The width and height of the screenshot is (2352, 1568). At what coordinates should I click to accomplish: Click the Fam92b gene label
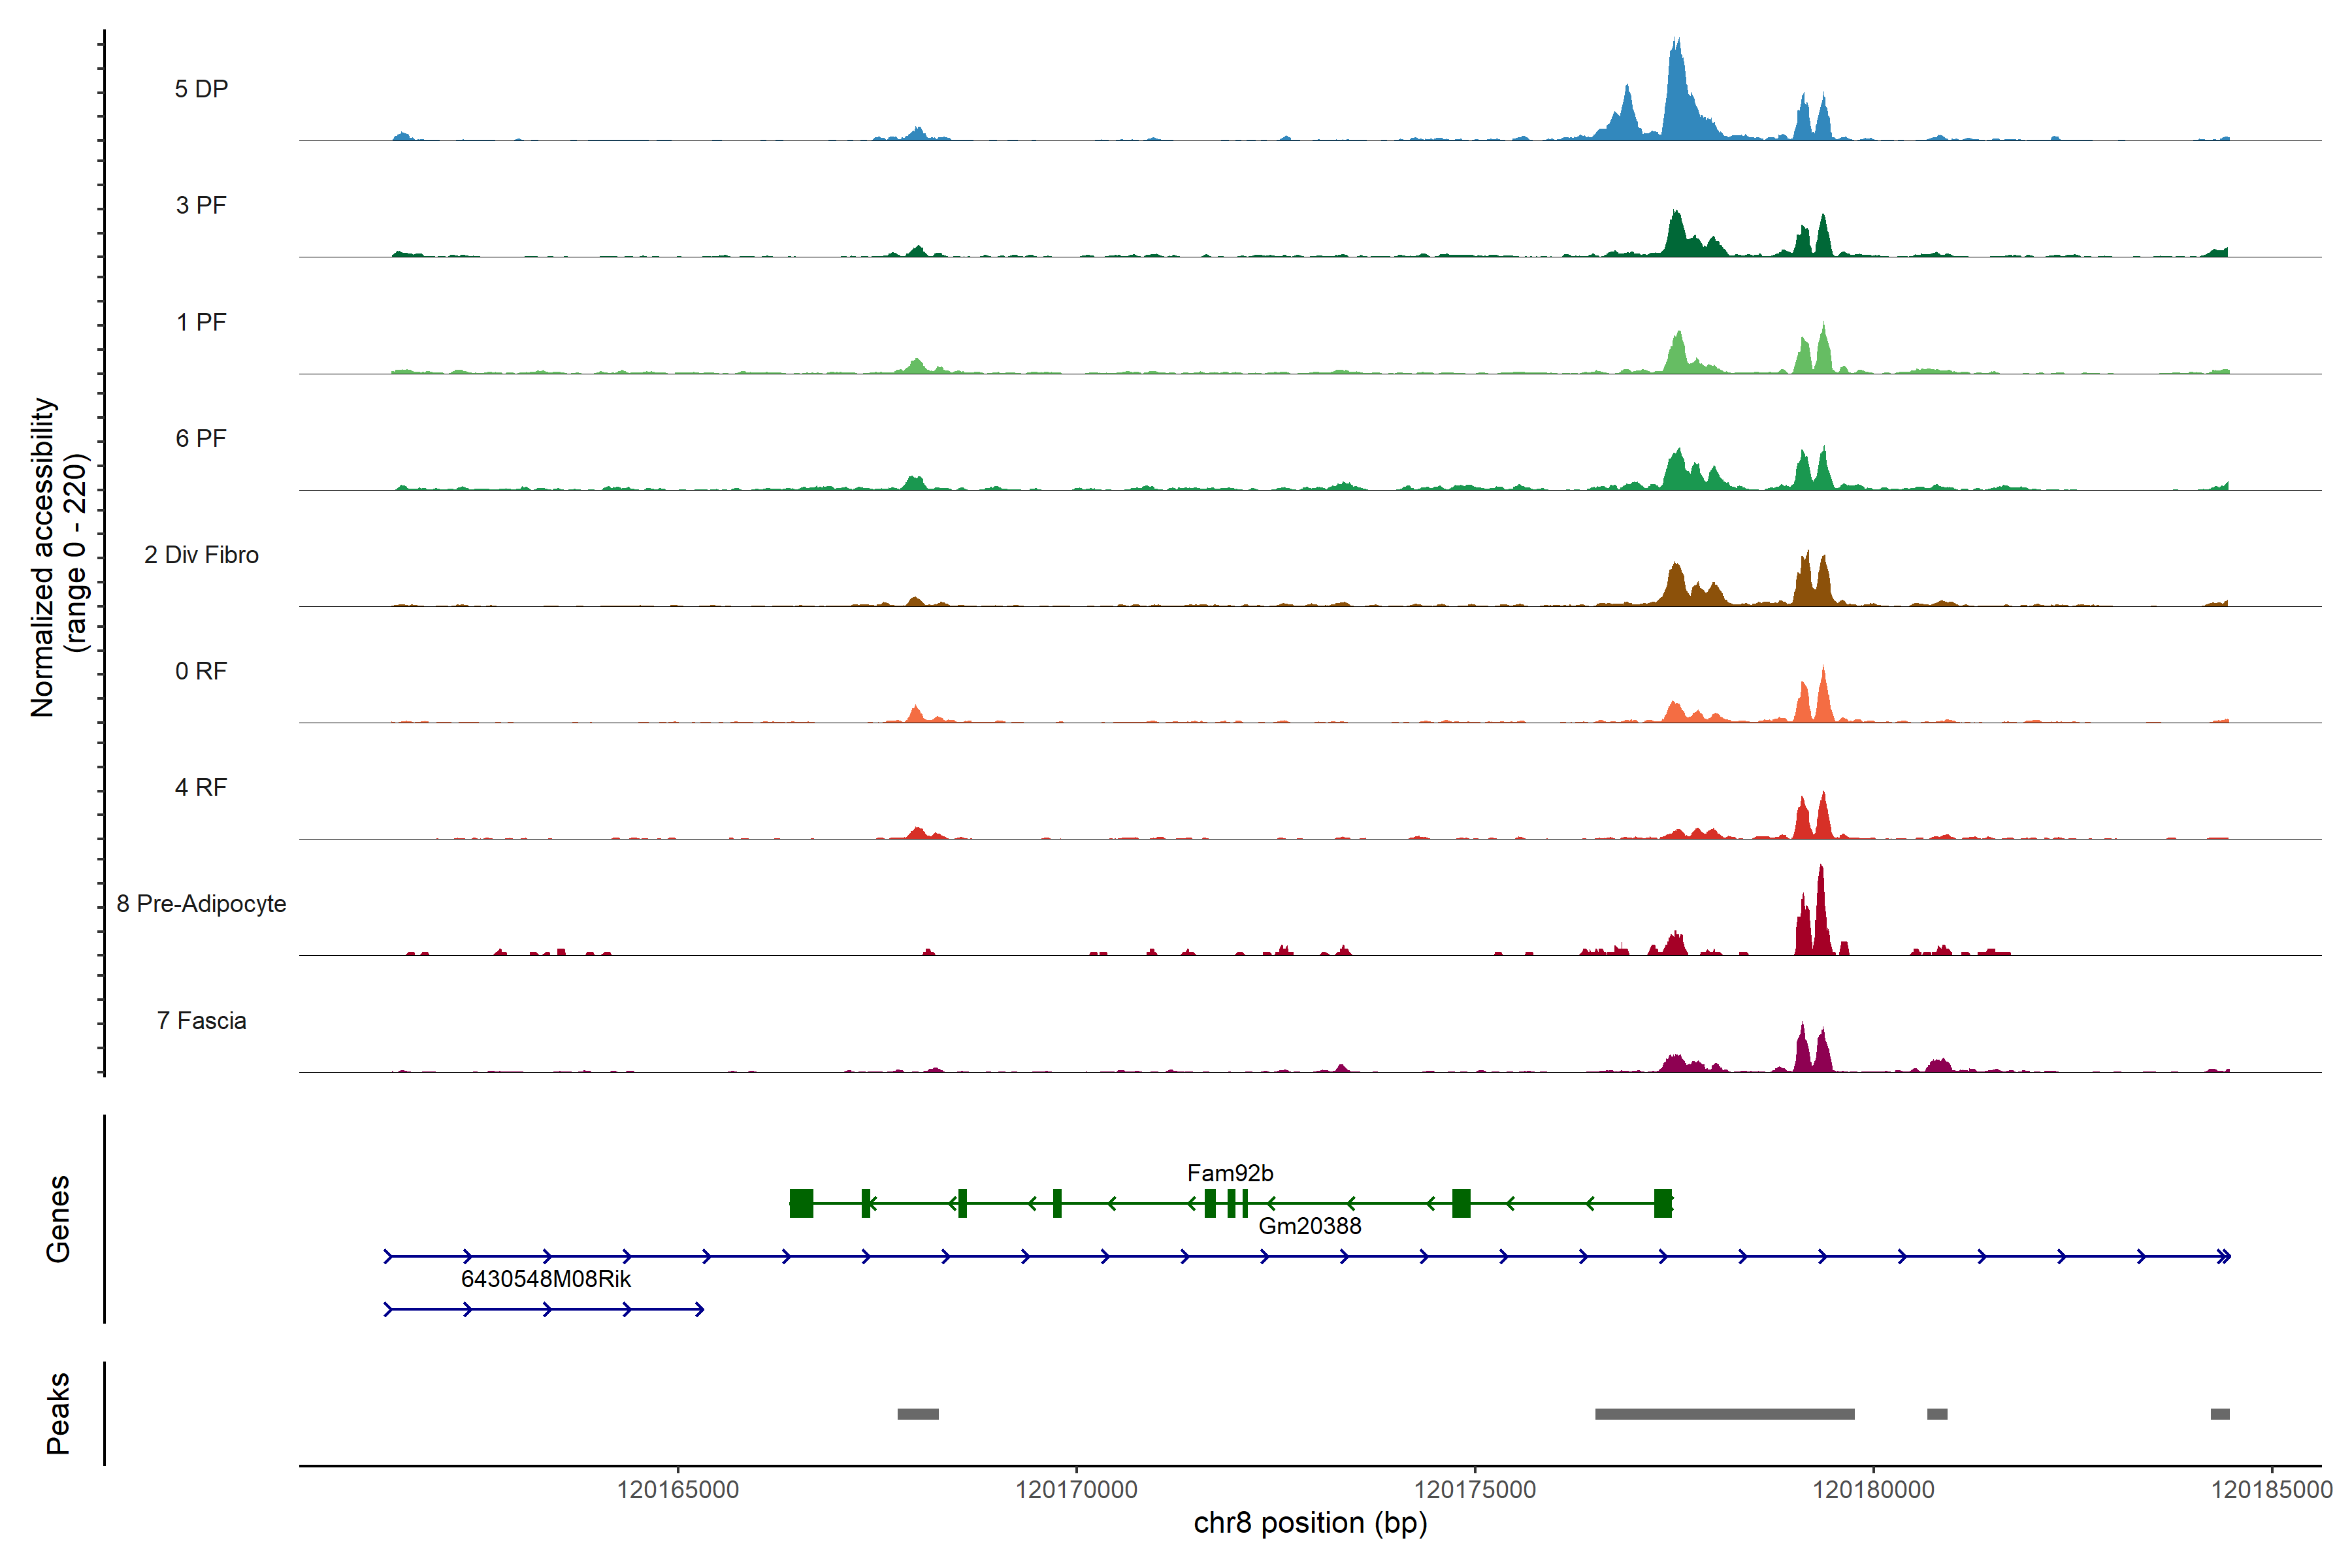(1230, 1173)
